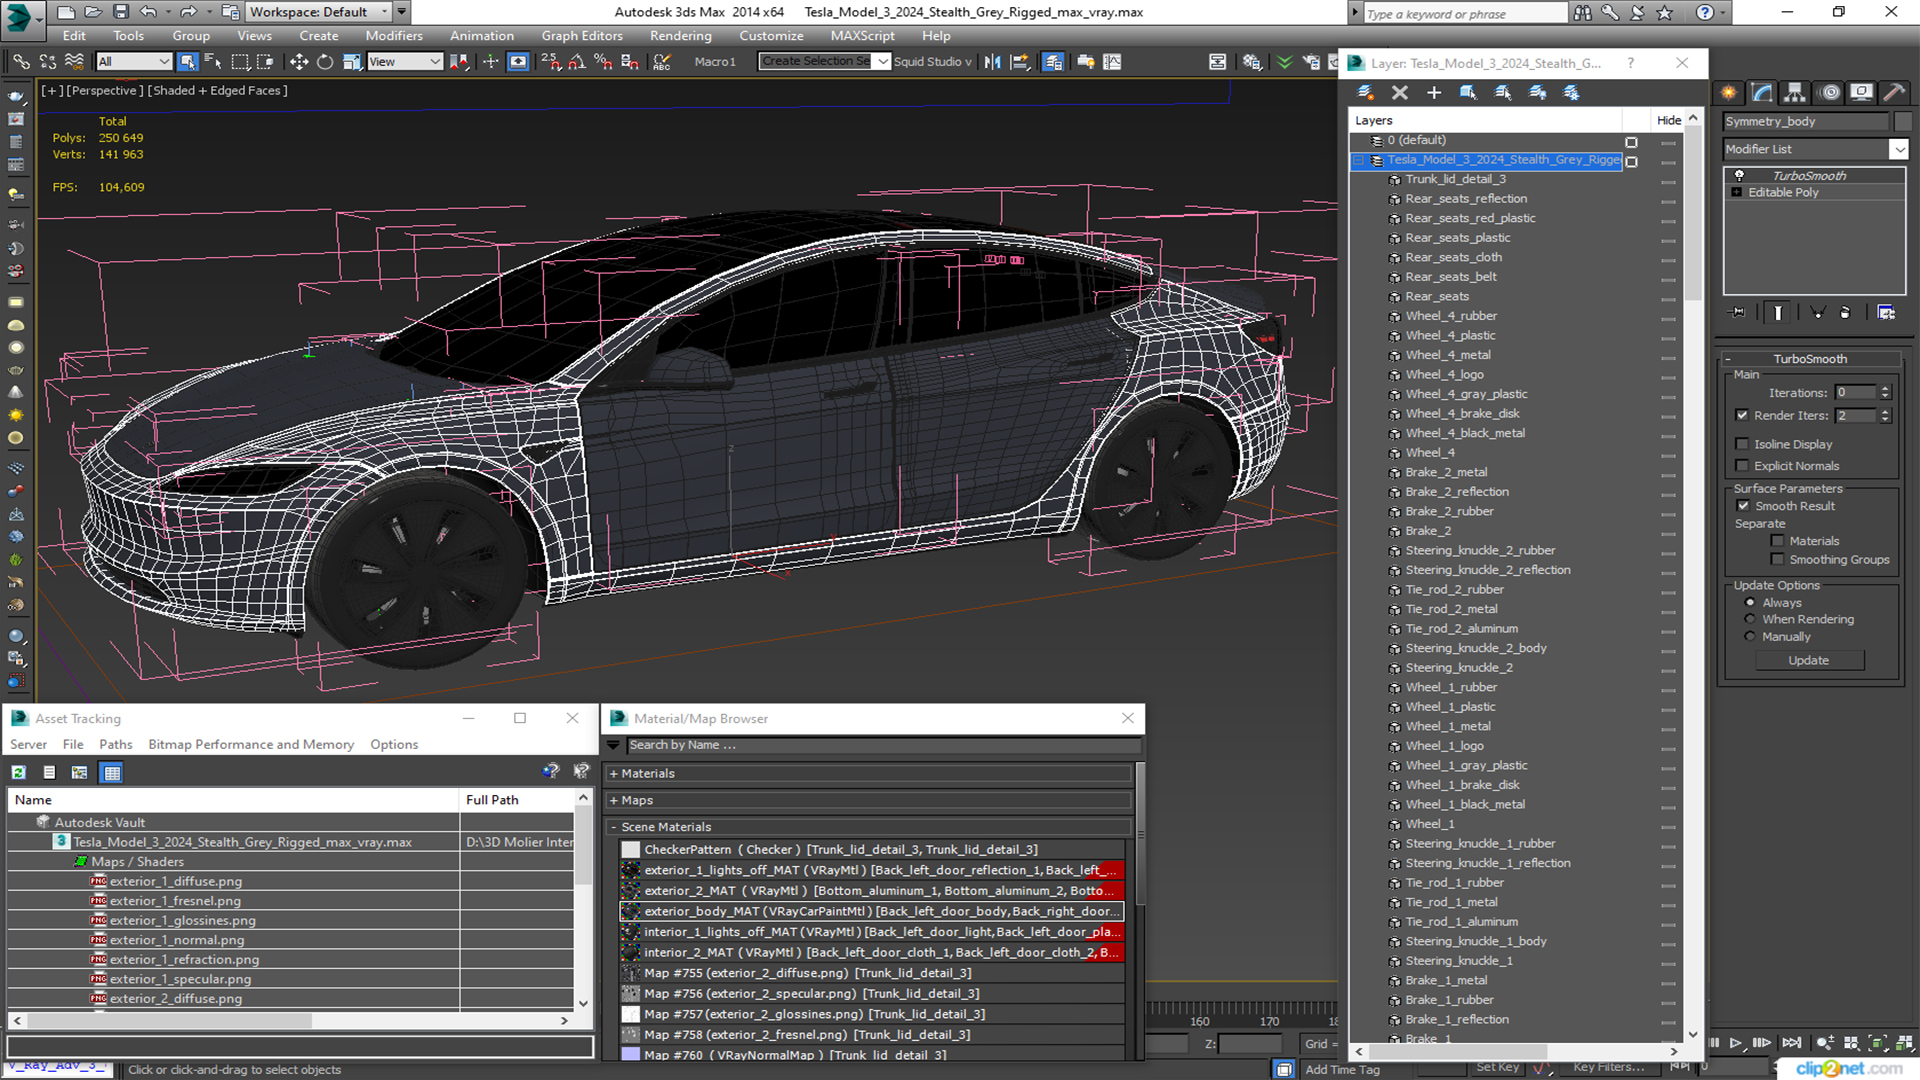Open the Workspace Default dropdown
The image size is (1920, 1080).
tap(317, 12)
